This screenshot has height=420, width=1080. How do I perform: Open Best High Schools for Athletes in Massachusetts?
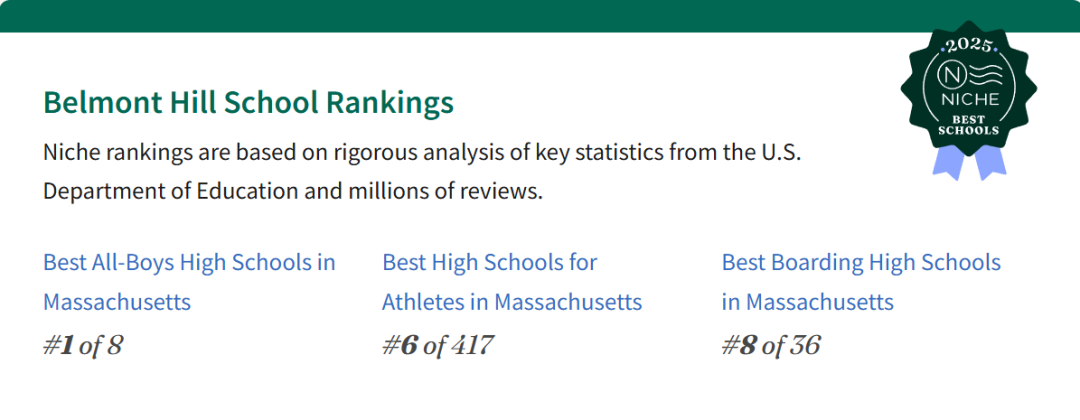(512, 282)
